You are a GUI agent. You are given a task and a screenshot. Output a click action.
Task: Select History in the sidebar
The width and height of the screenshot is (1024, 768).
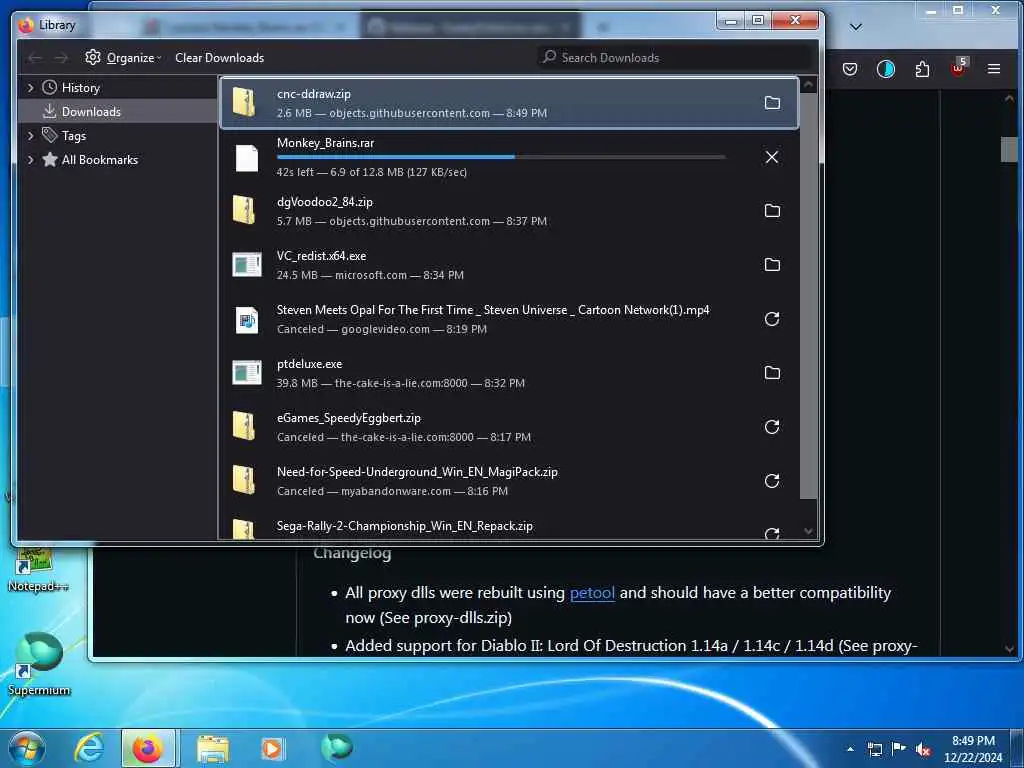pyautogui.click(x=80, y=88)
